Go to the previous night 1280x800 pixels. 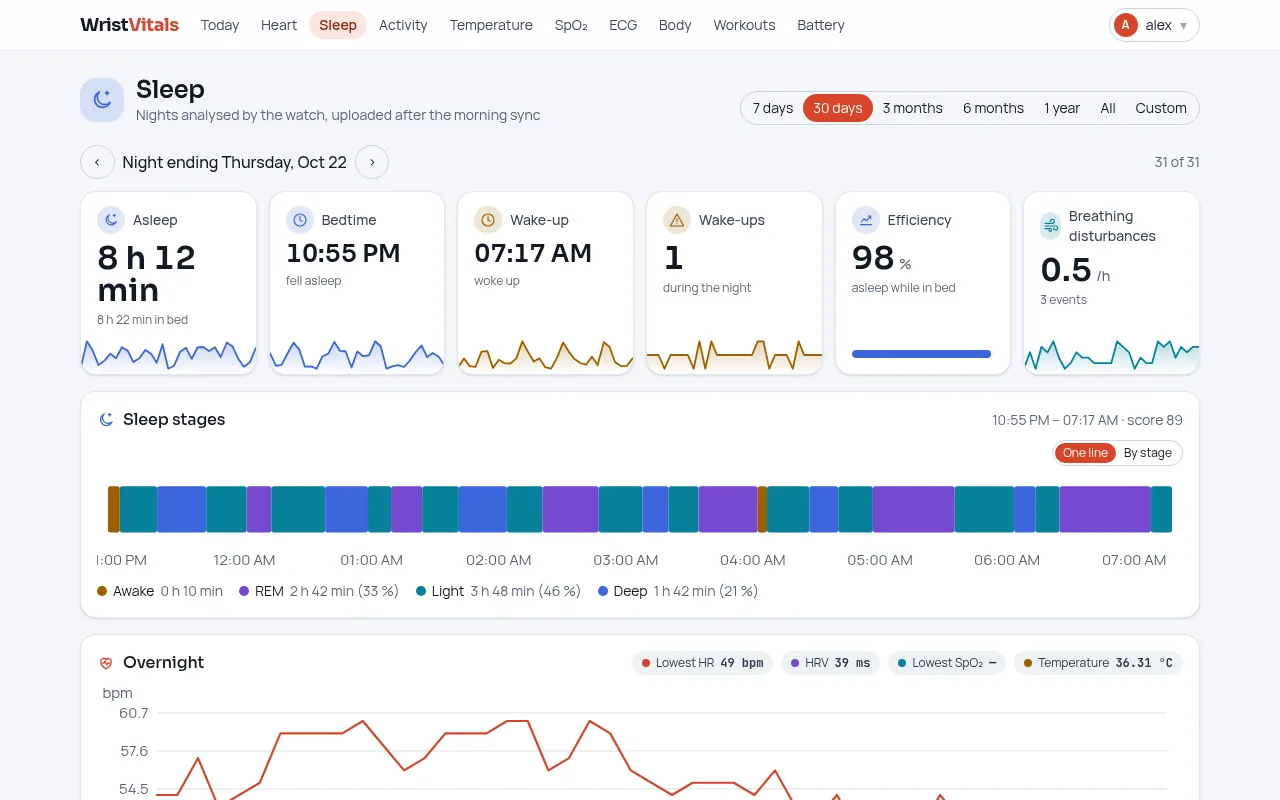coord(97,162)
